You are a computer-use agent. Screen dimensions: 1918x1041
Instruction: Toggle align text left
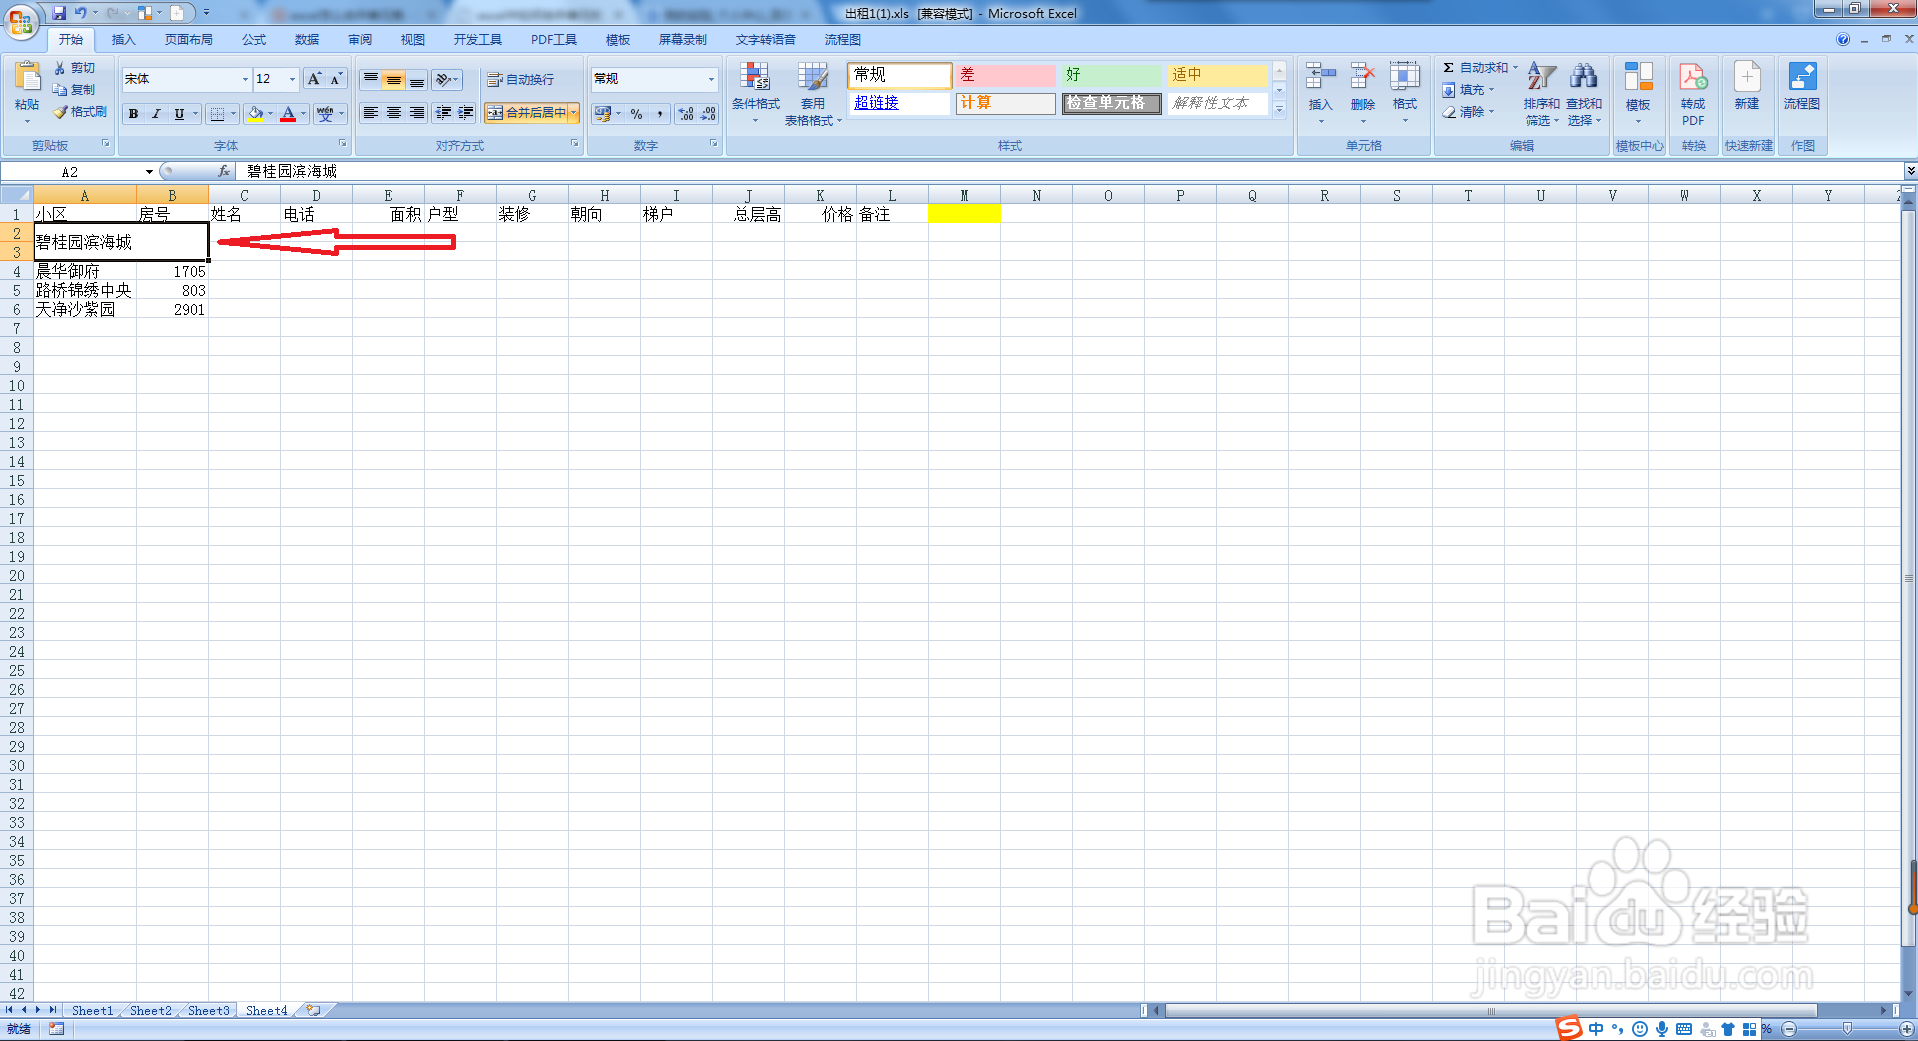pyautogui.click(x=371, y=113)
